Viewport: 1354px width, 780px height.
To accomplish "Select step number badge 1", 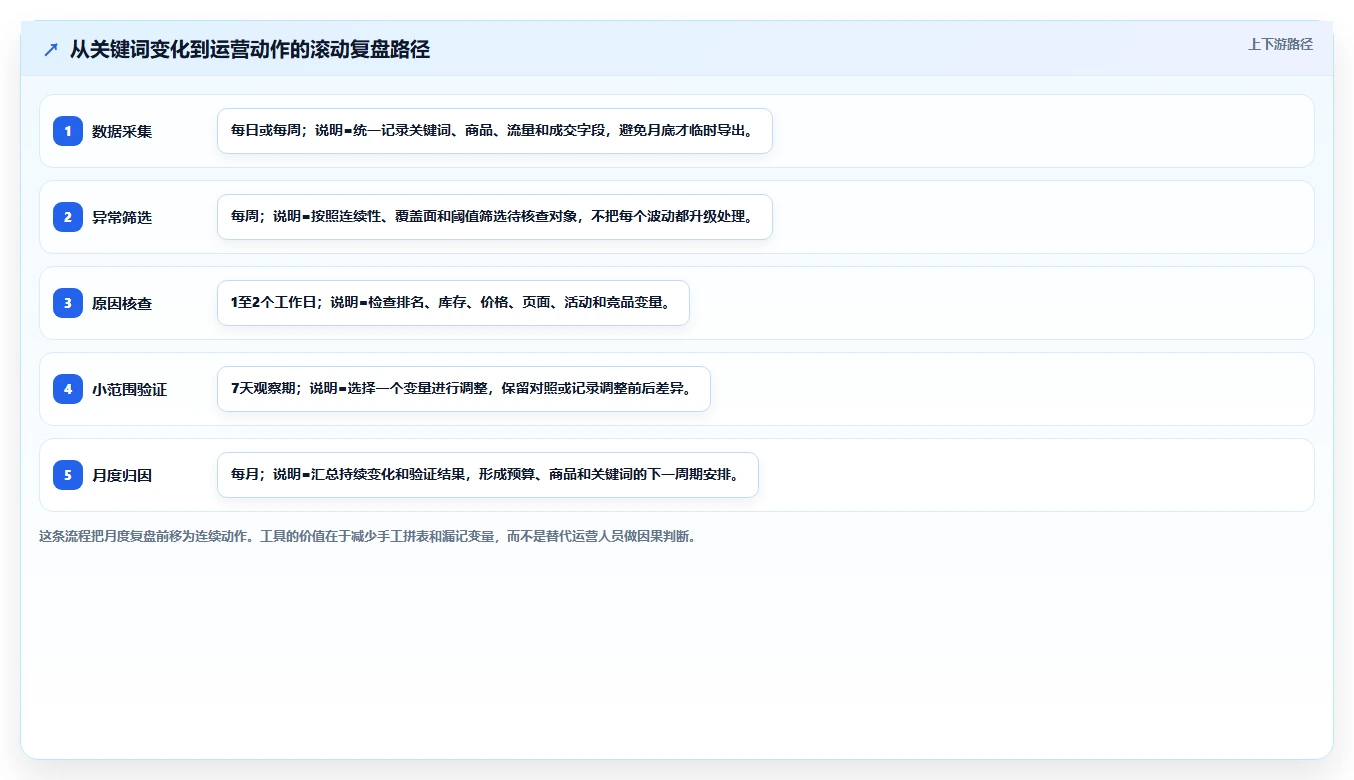I will [68, 131].
